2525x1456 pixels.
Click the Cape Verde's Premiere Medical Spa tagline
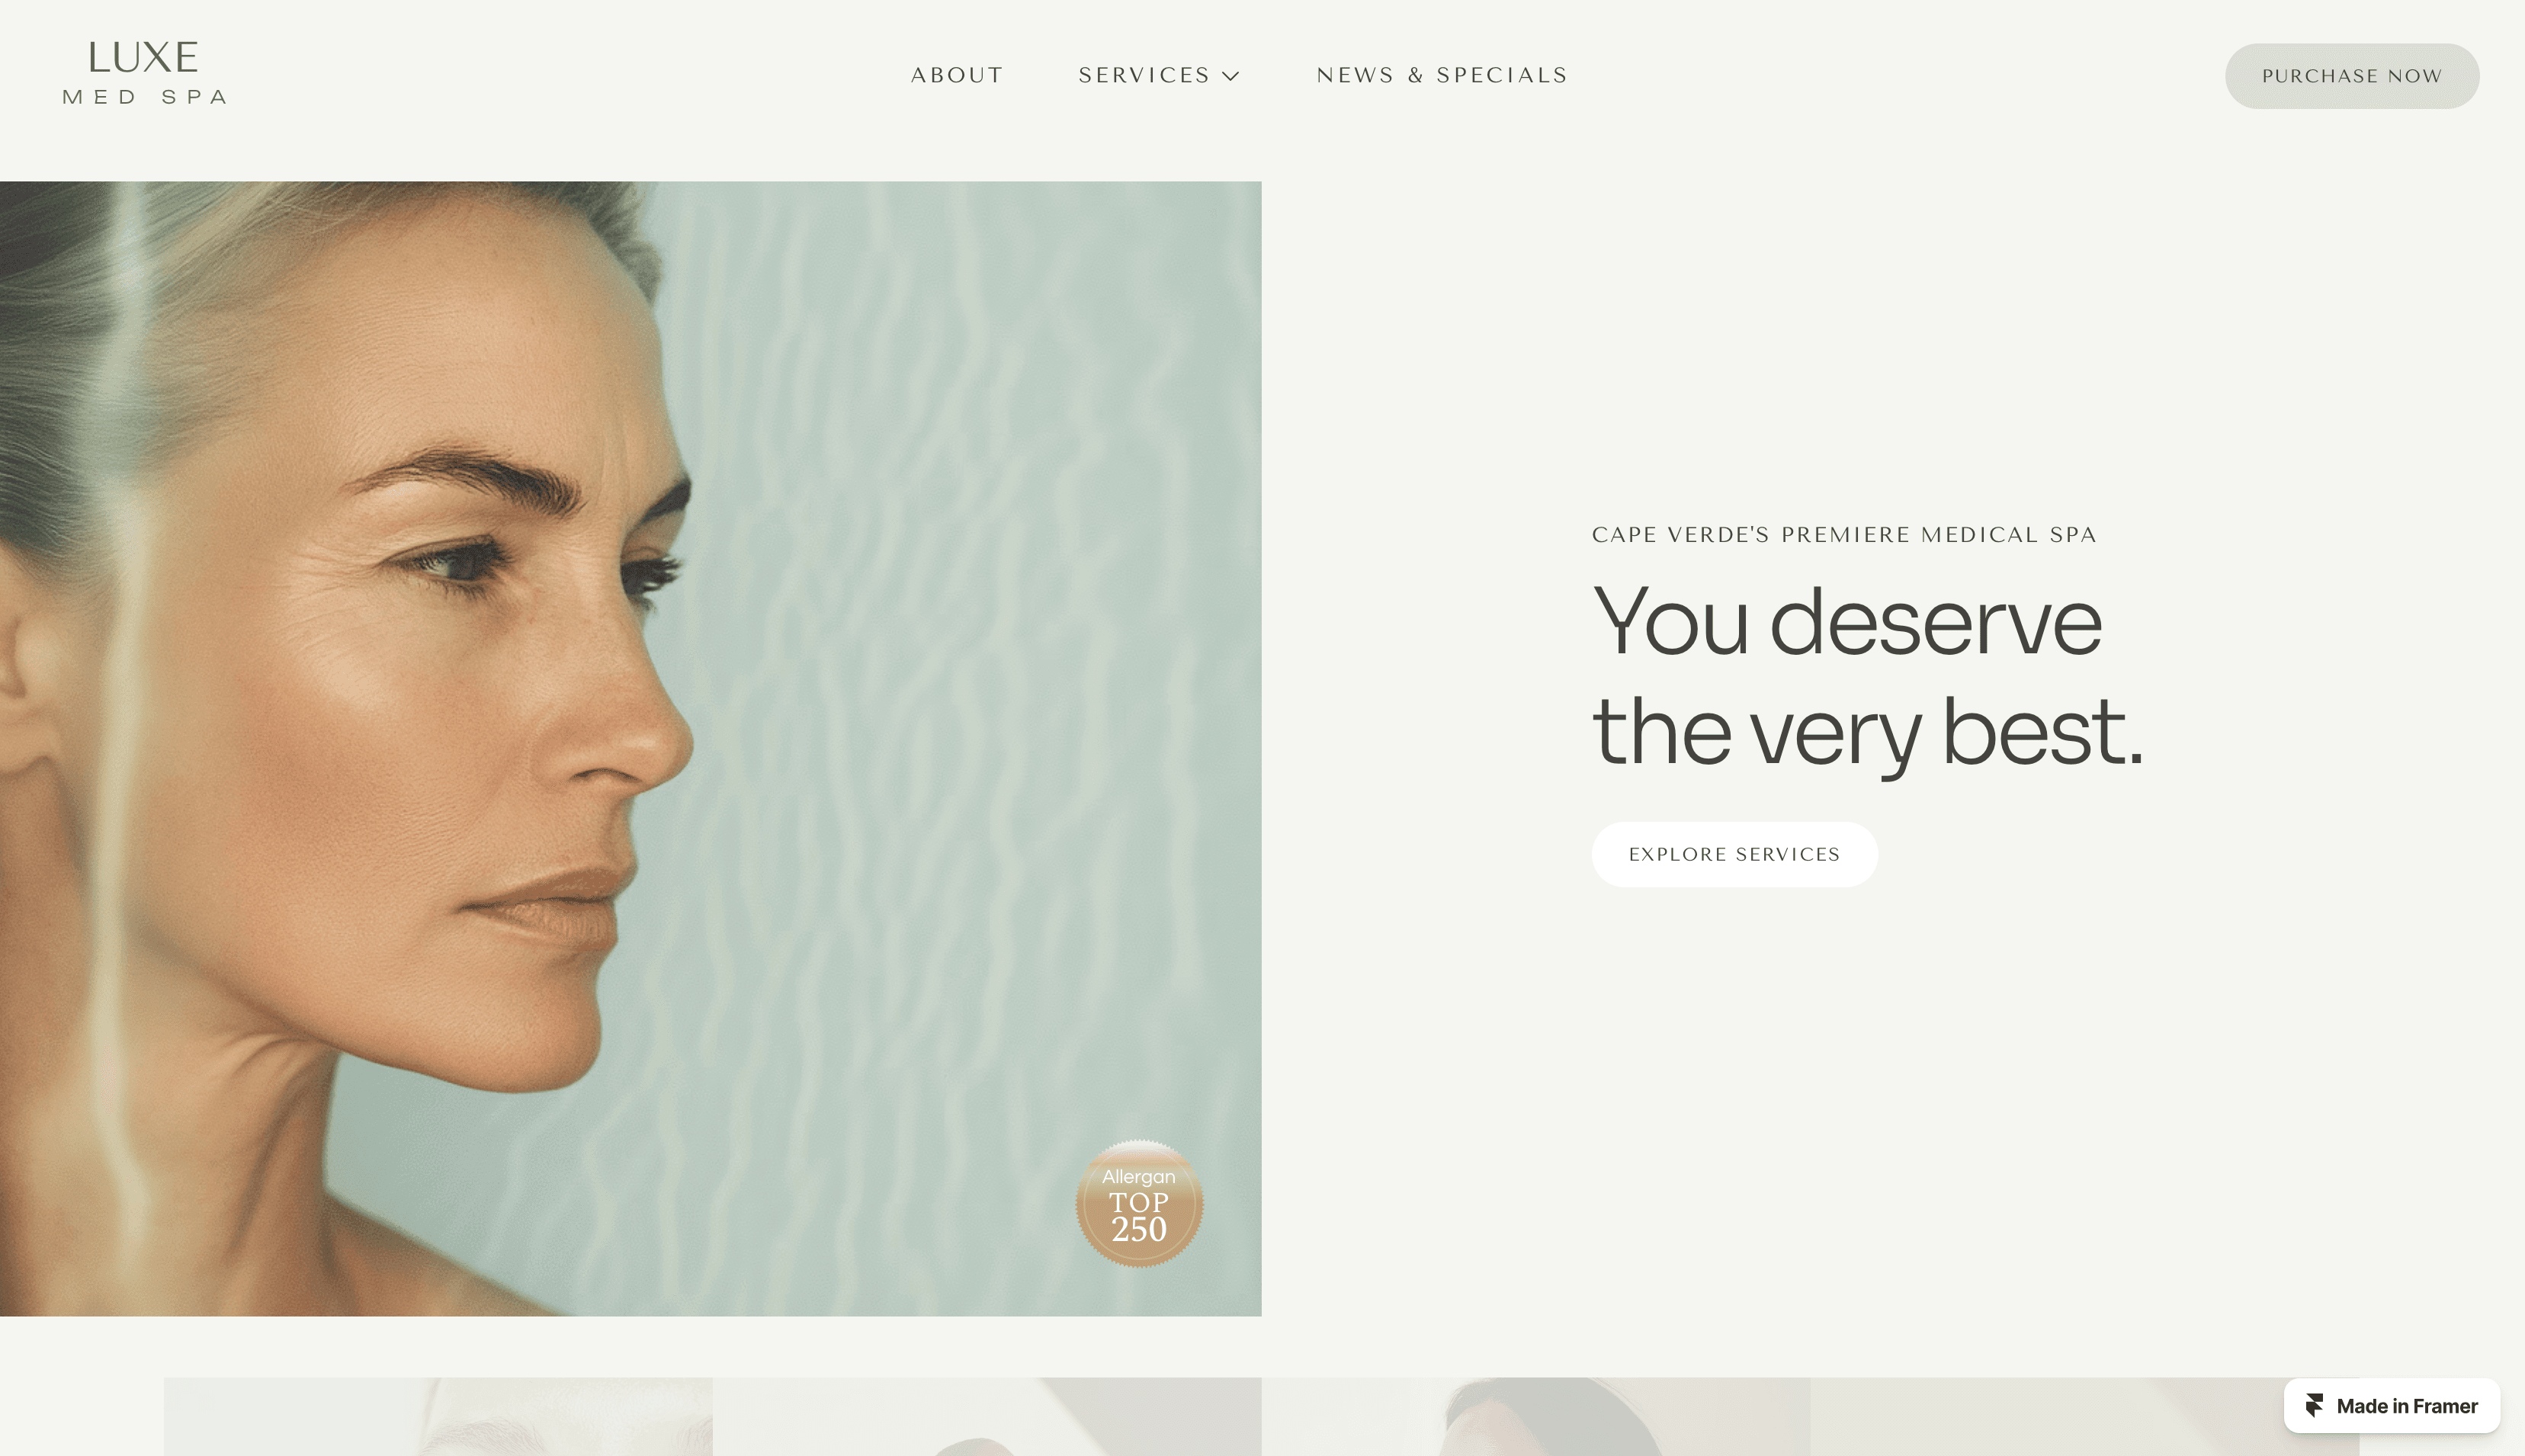click(1844, 535)
